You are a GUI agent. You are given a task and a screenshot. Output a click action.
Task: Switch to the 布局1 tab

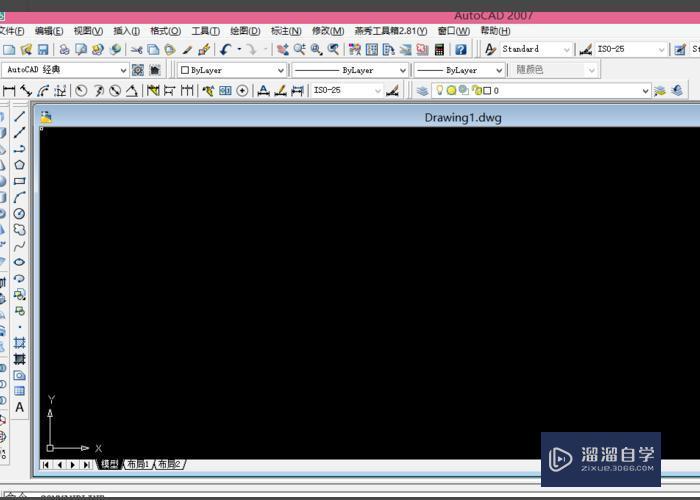(x=138, y=464)
